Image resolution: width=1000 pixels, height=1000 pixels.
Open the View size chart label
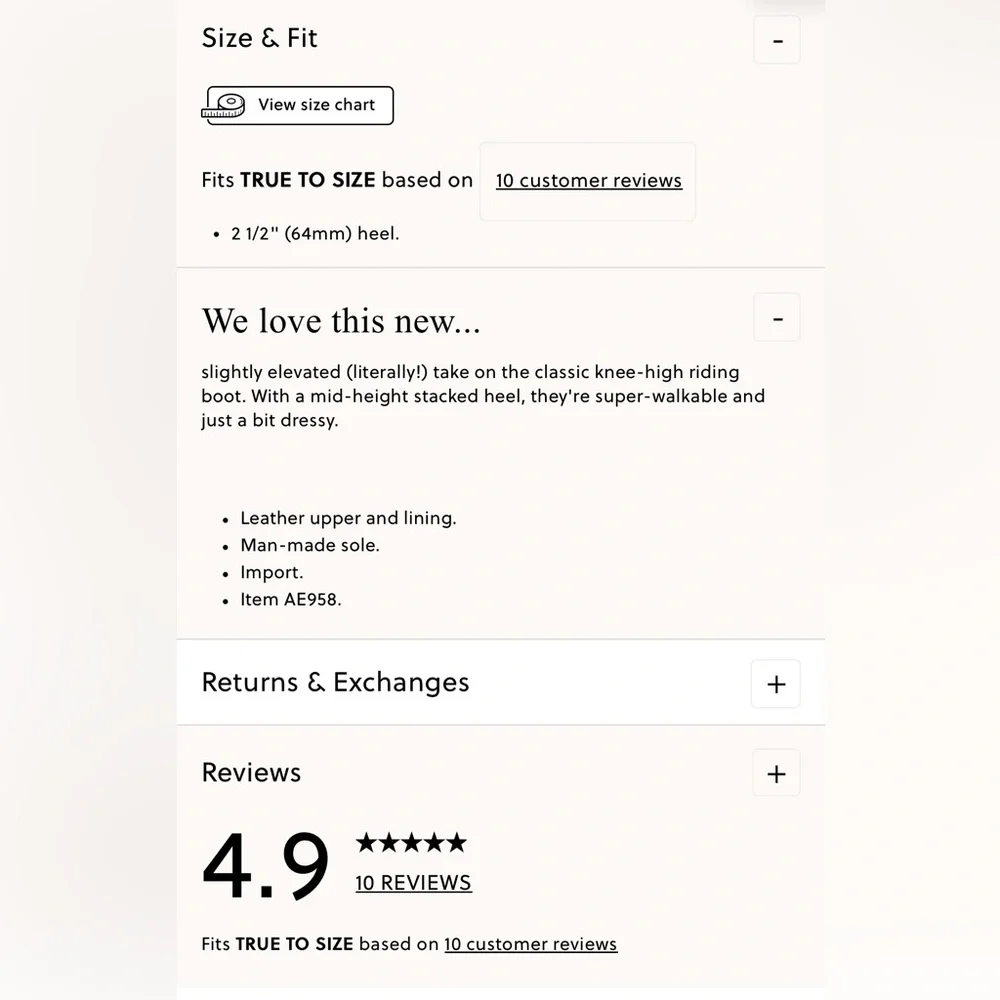316,105
